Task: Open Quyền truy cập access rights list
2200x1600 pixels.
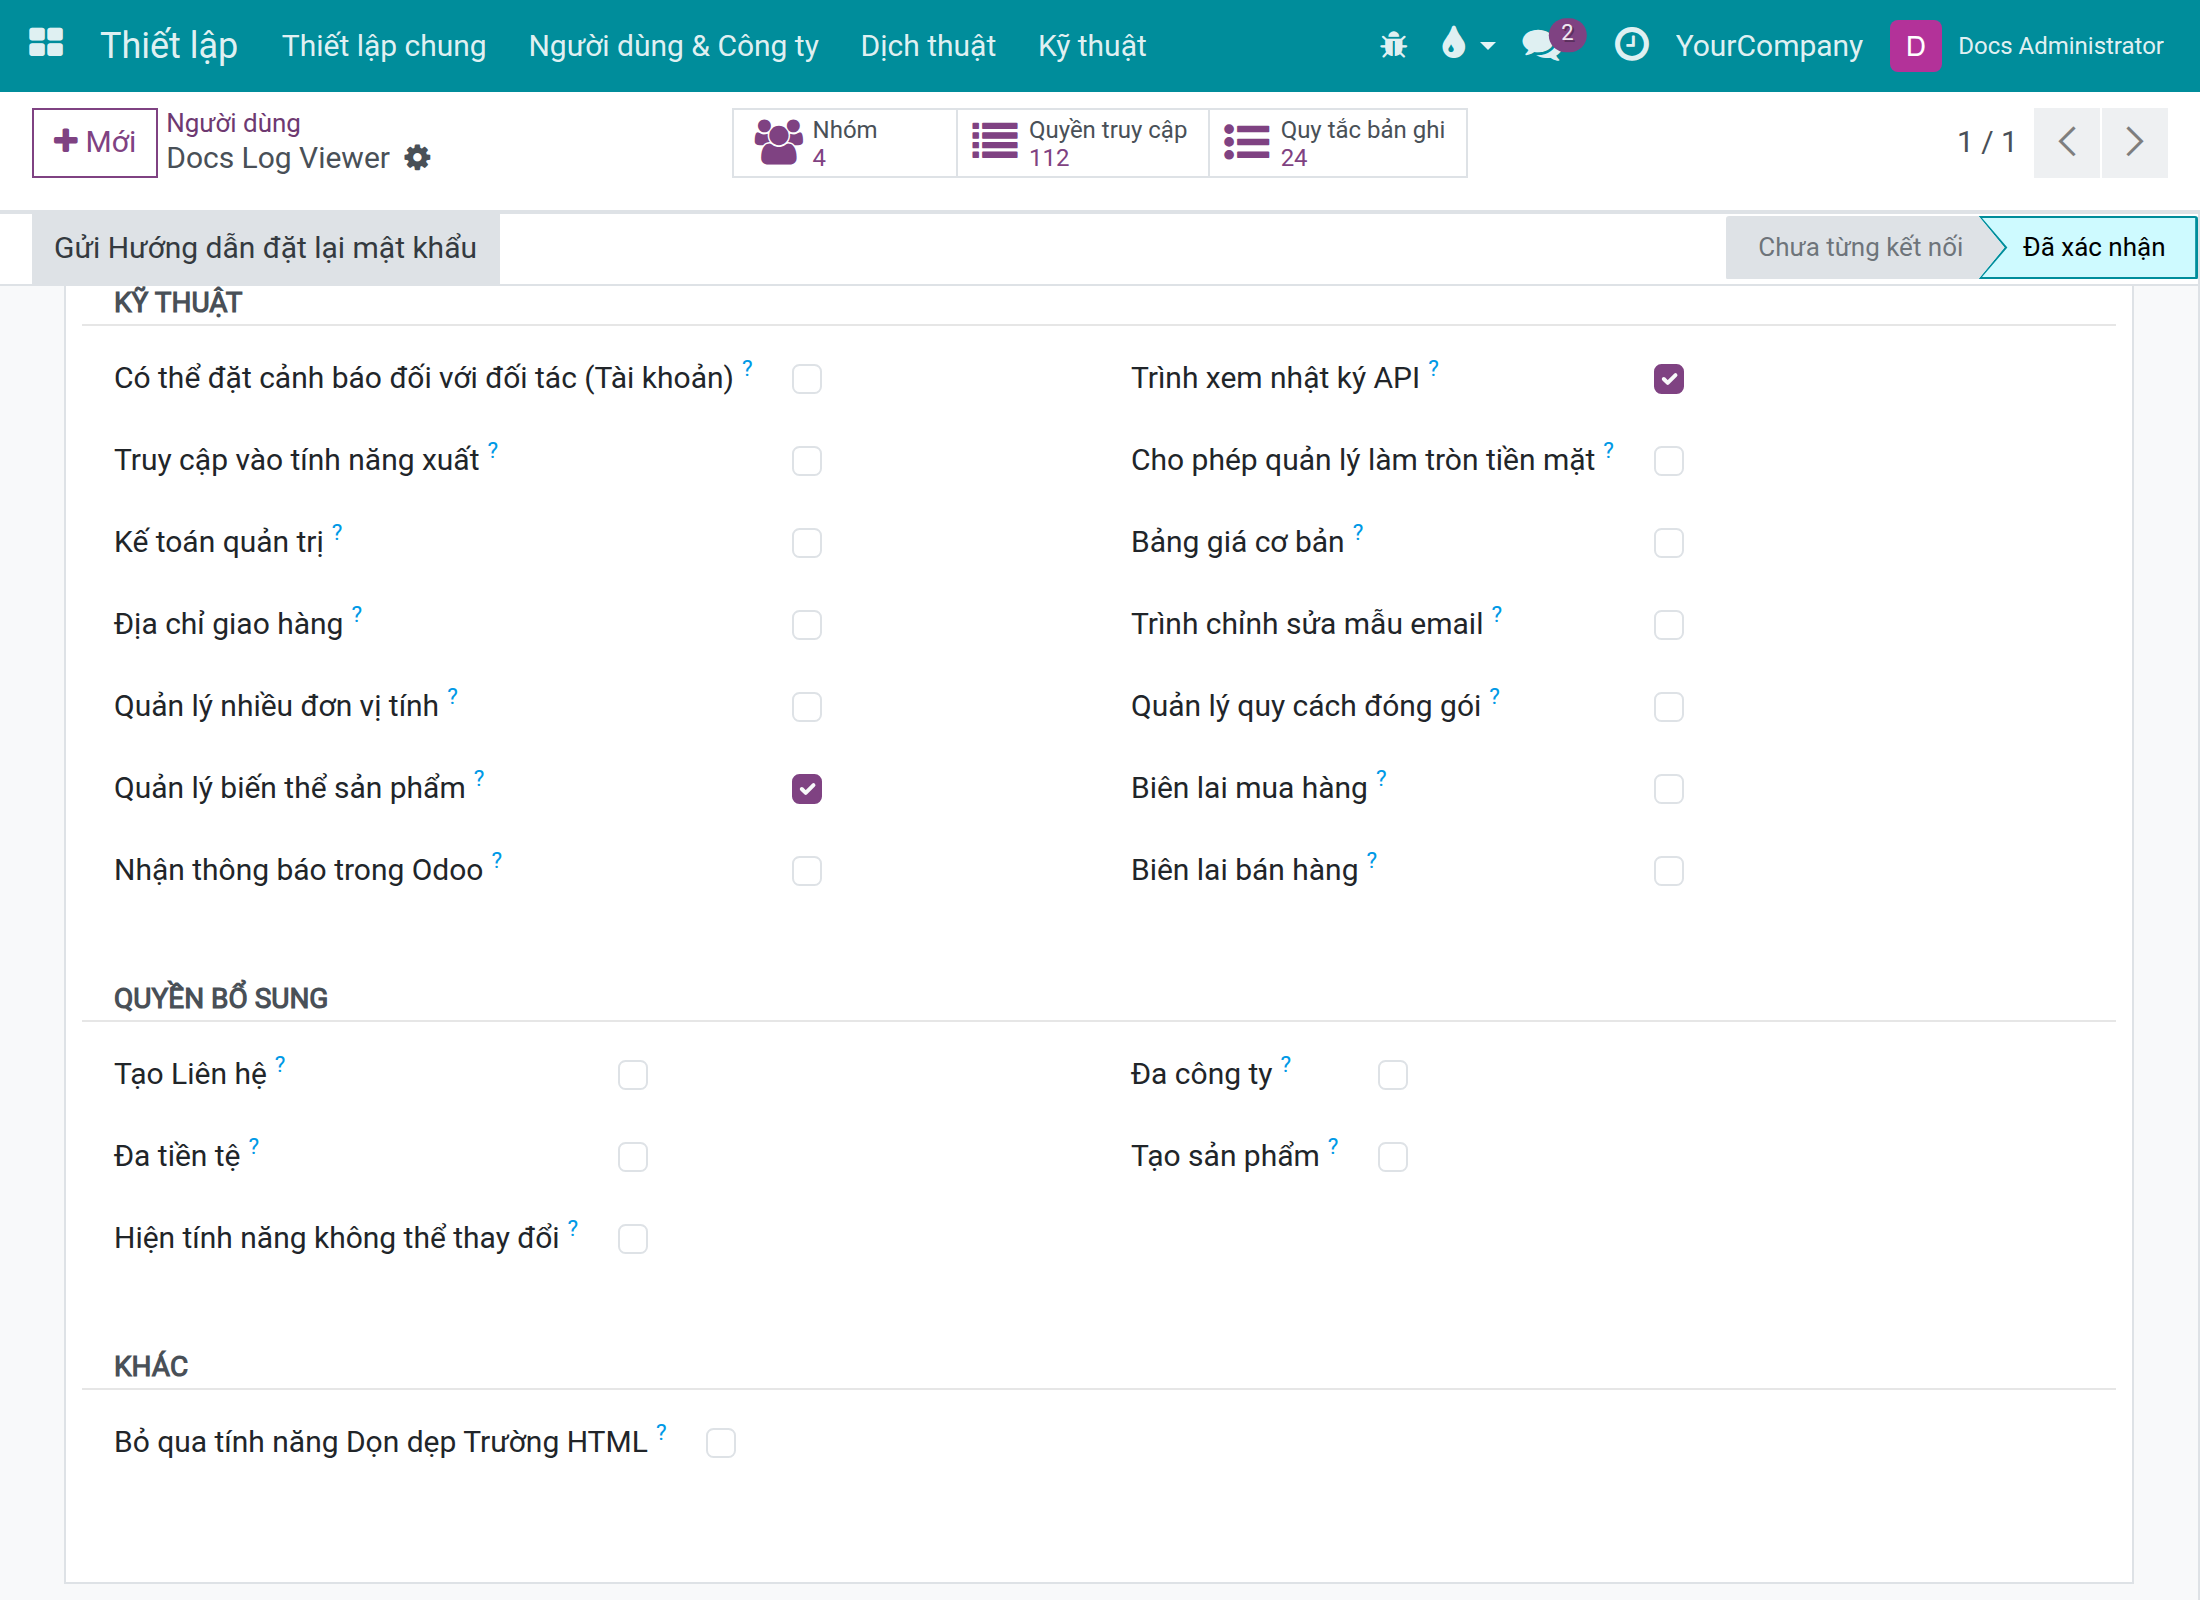Action: (1083, 143)
